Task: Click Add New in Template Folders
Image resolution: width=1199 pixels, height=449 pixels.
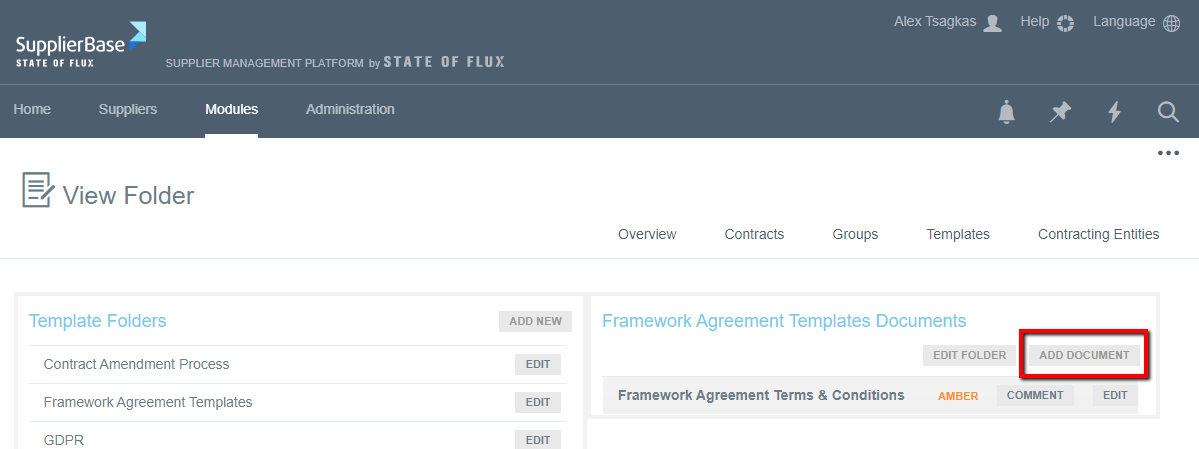Action: click(535, 321)
